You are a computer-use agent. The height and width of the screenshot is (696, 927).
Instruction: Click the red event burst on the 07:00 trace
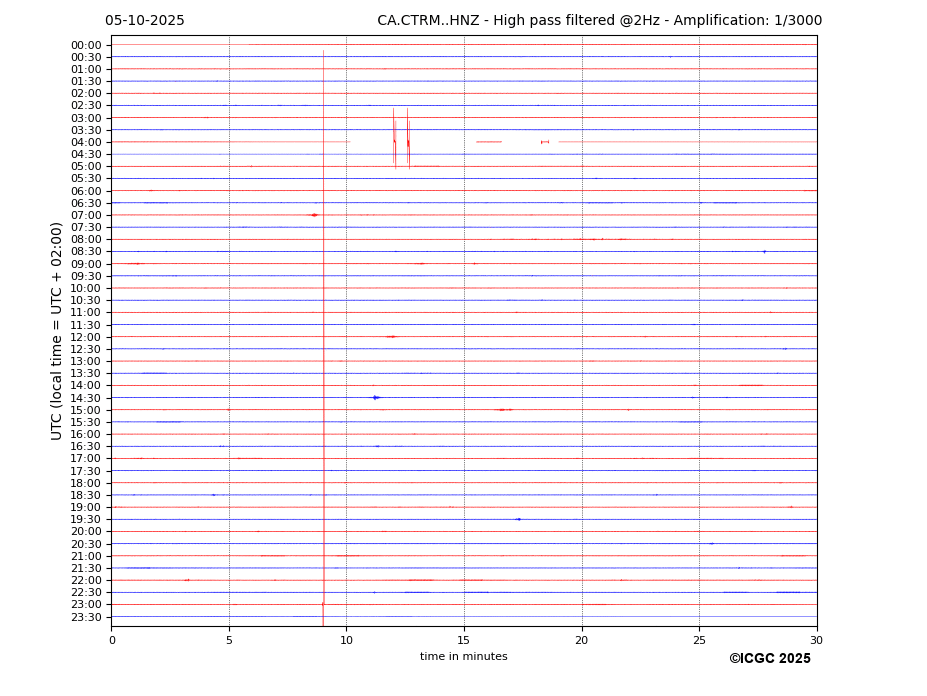click(314, 215)
